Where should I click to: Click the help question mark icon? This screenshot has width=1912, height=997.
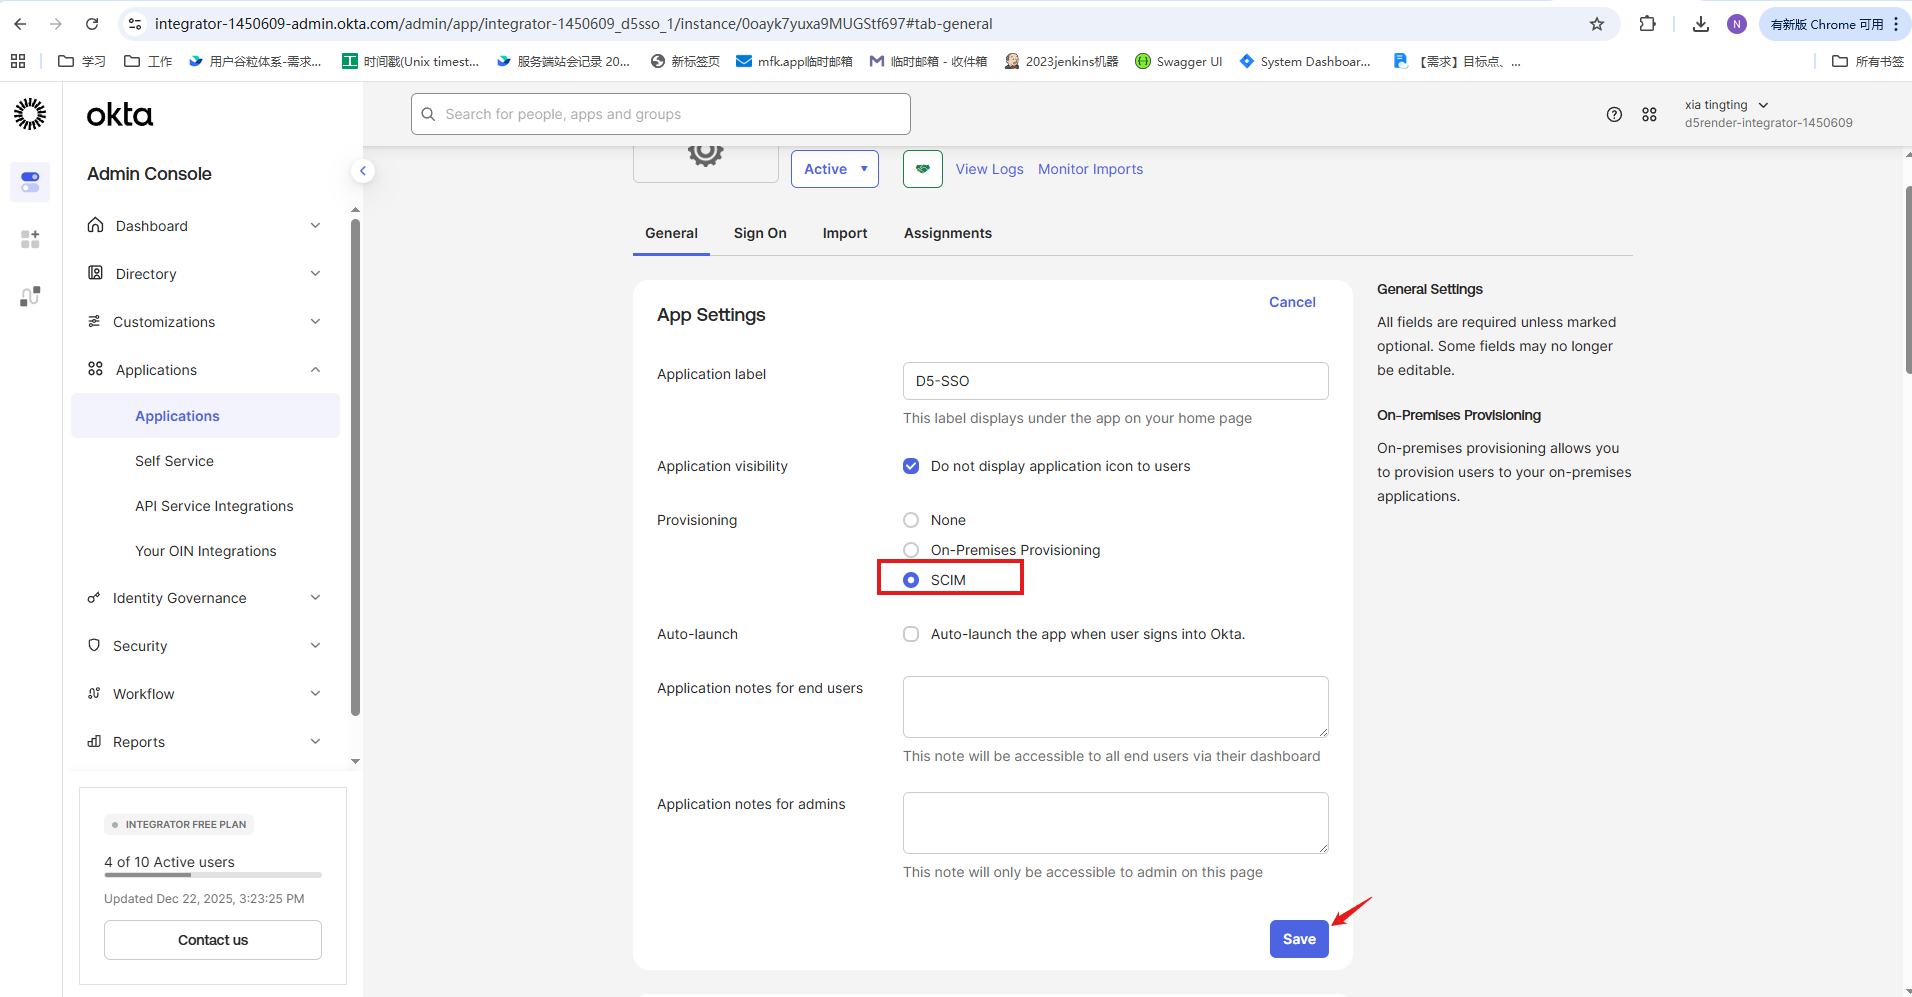1613,115
